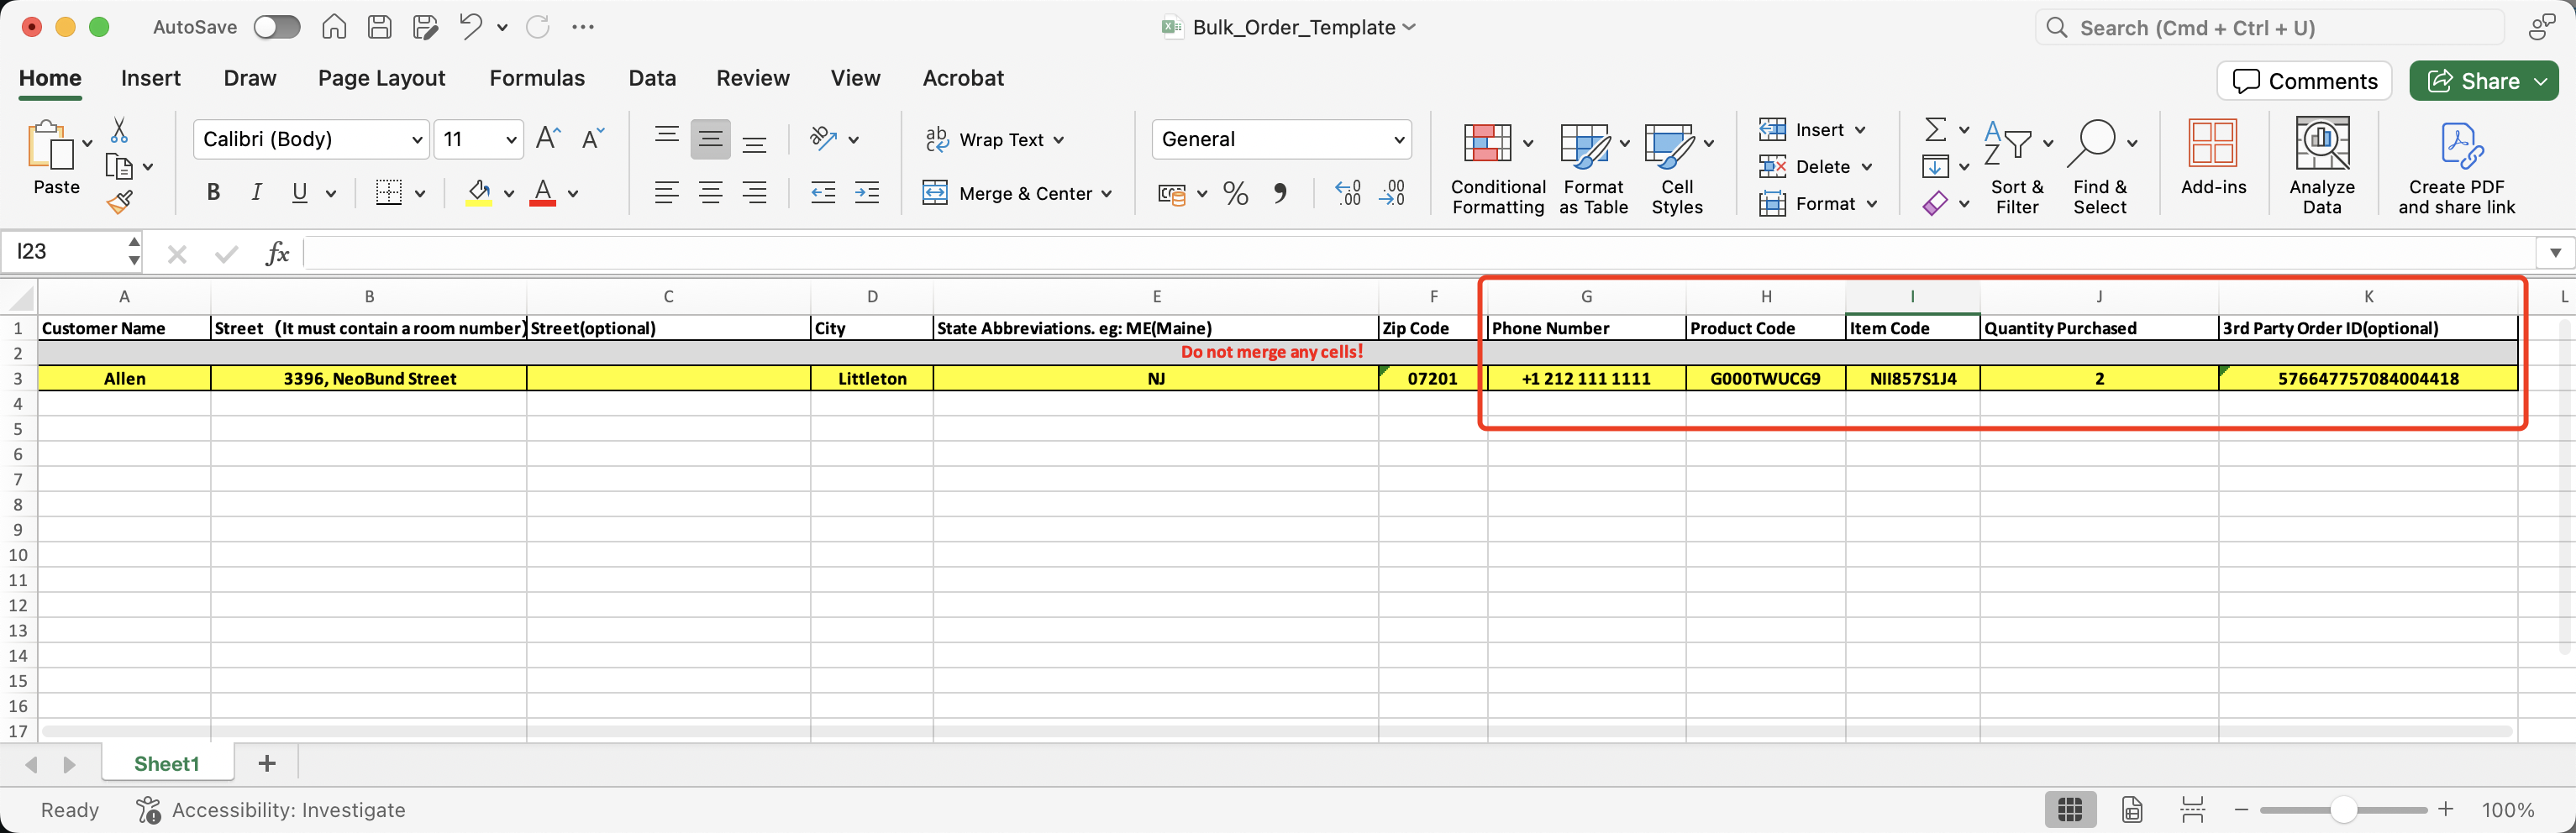Apply red font color swatch
The height and width of the screenshot is (833, 2576).
coord(543,193)
